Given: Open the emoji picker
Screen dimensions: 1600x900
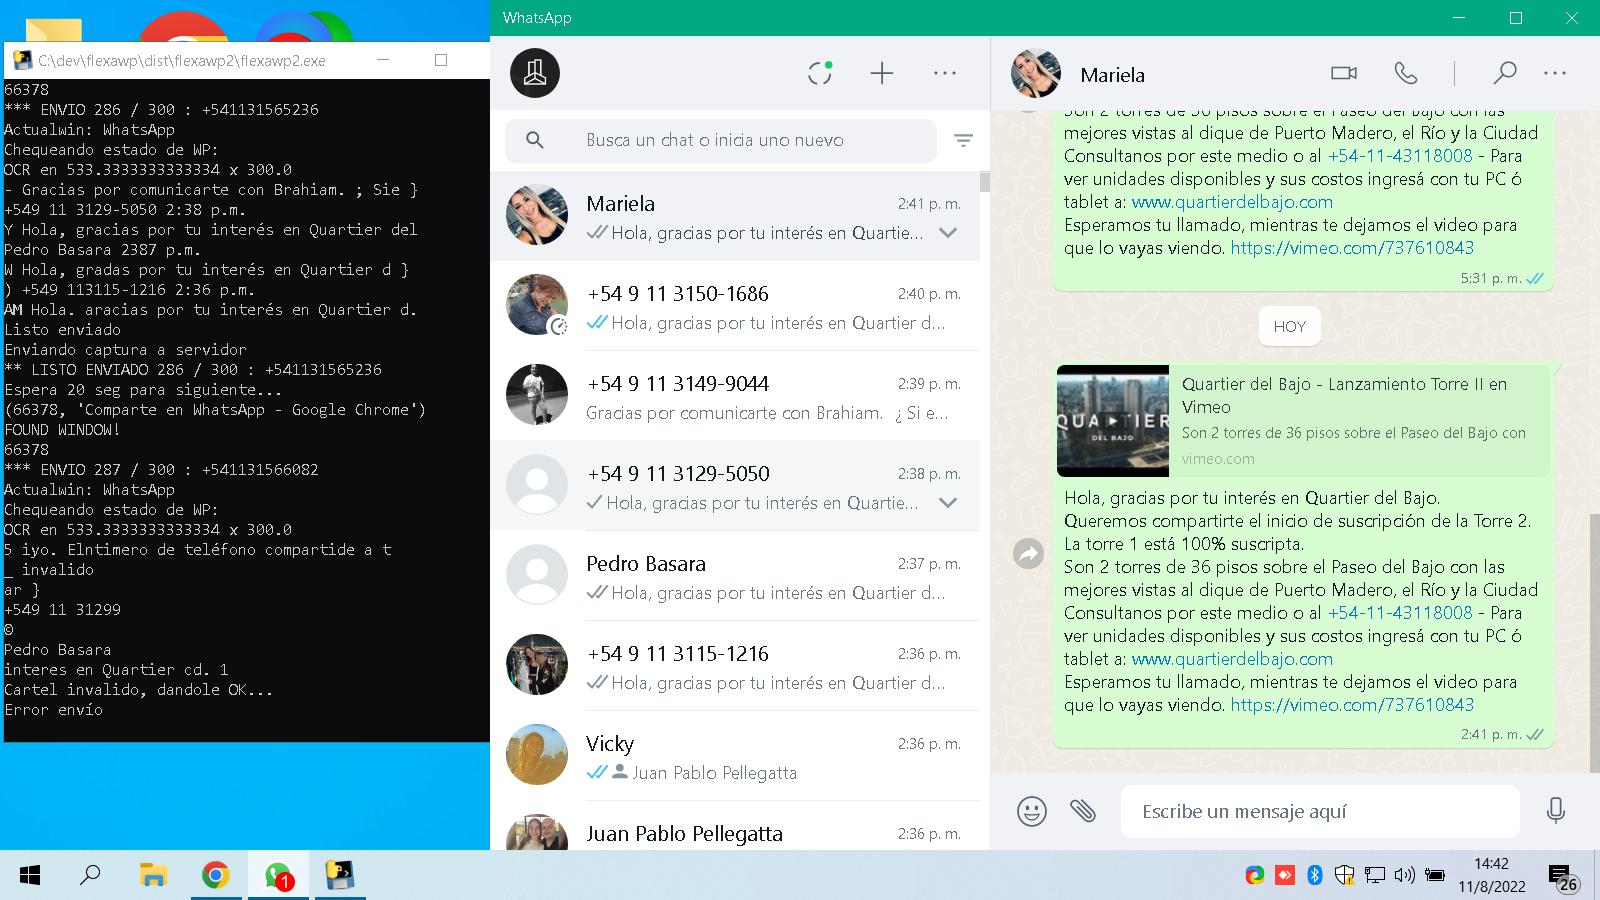Looking at the screenshot, I should [1032, 811].
